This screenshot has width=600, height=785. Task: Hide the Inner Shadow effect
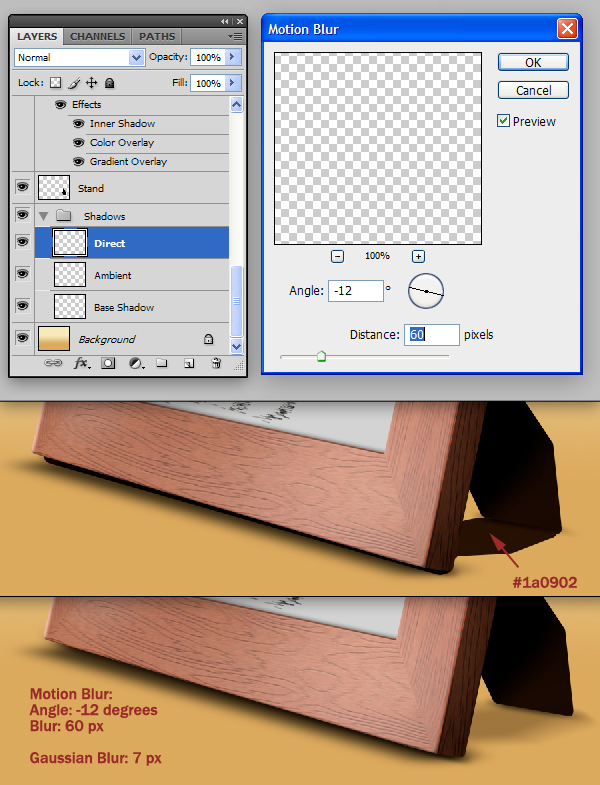(x=78, y=124)
